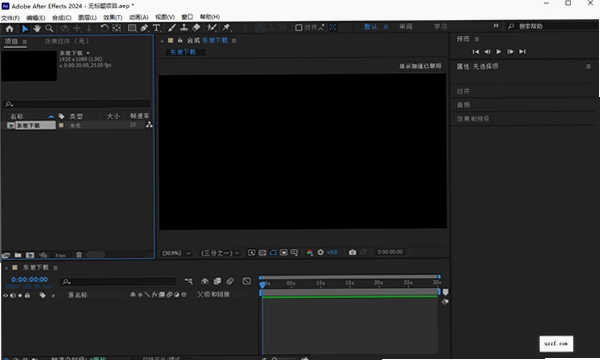600x360 pixels.
Task: Open the composition viewer panel menu
Action: [x=234, y=41]
